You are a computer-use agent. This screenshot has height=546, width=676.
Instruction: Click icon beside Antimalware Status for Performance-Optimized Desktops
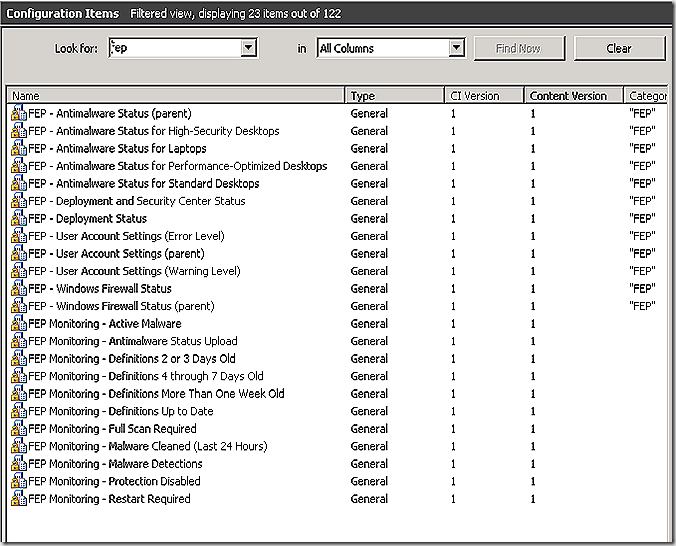19,166
